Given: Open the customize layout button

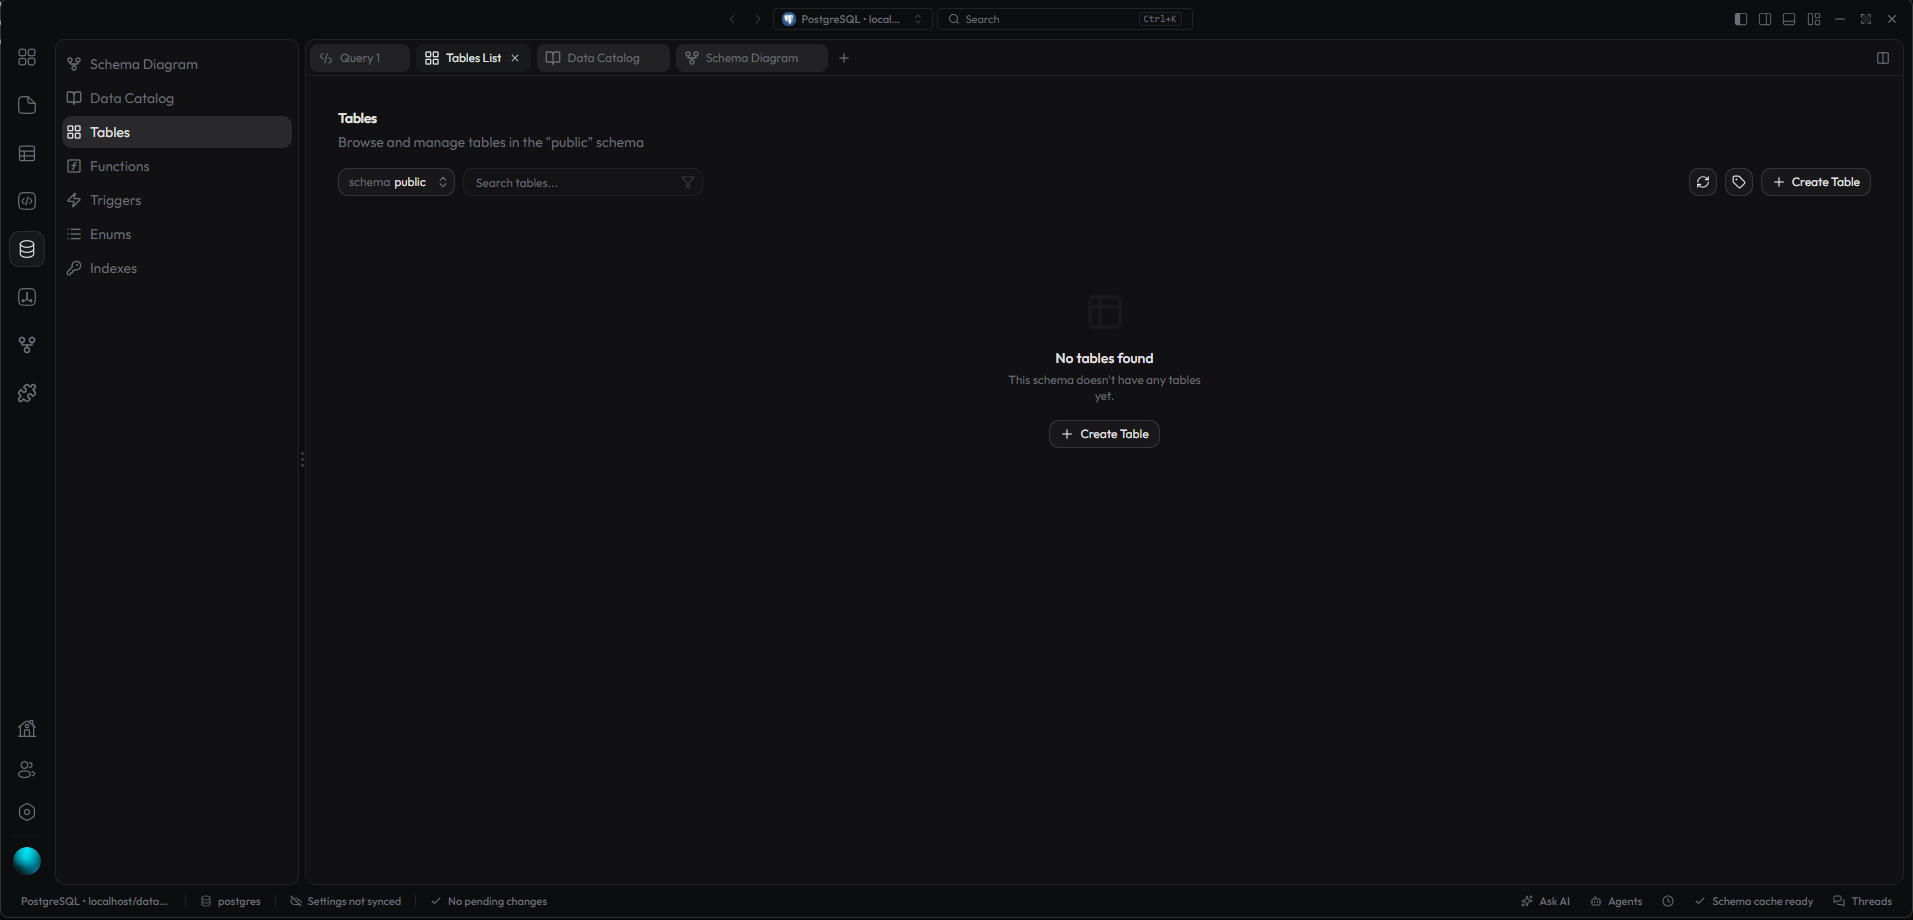Looking at the screenshot, I should (1814, 19).
